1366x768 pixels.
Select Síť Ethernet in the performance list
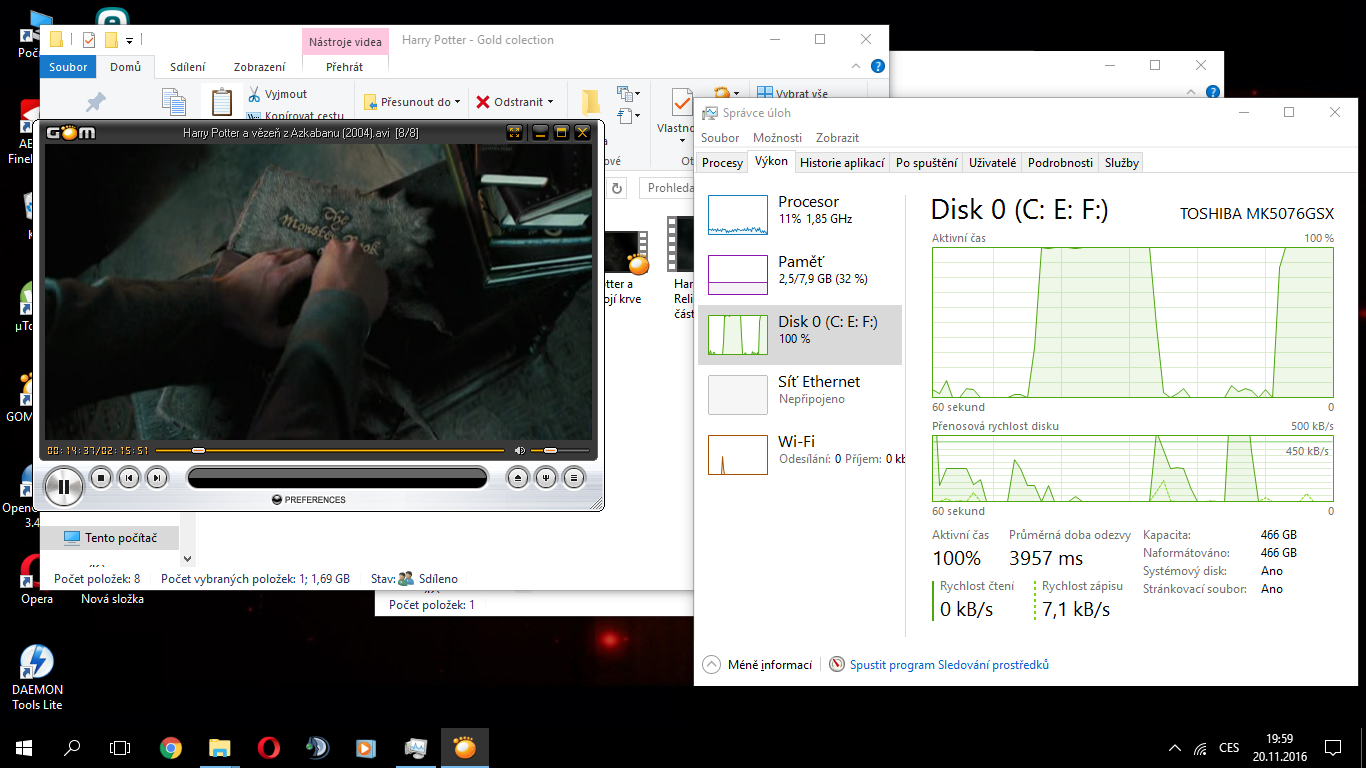tap(800, 394)
